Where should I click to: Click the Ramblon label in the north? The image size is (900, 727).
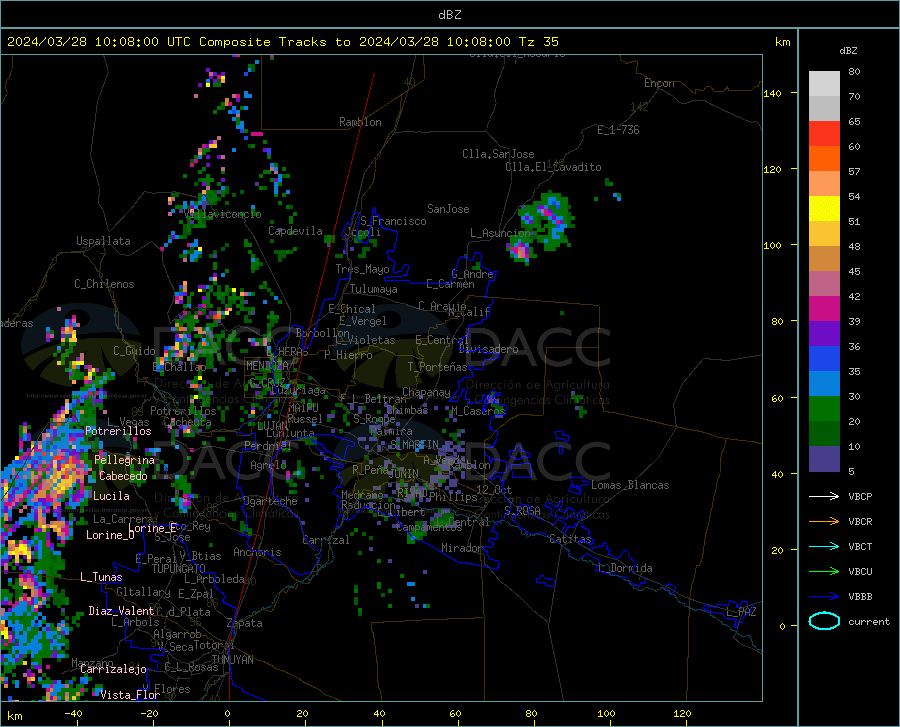[x=360, y=122]
